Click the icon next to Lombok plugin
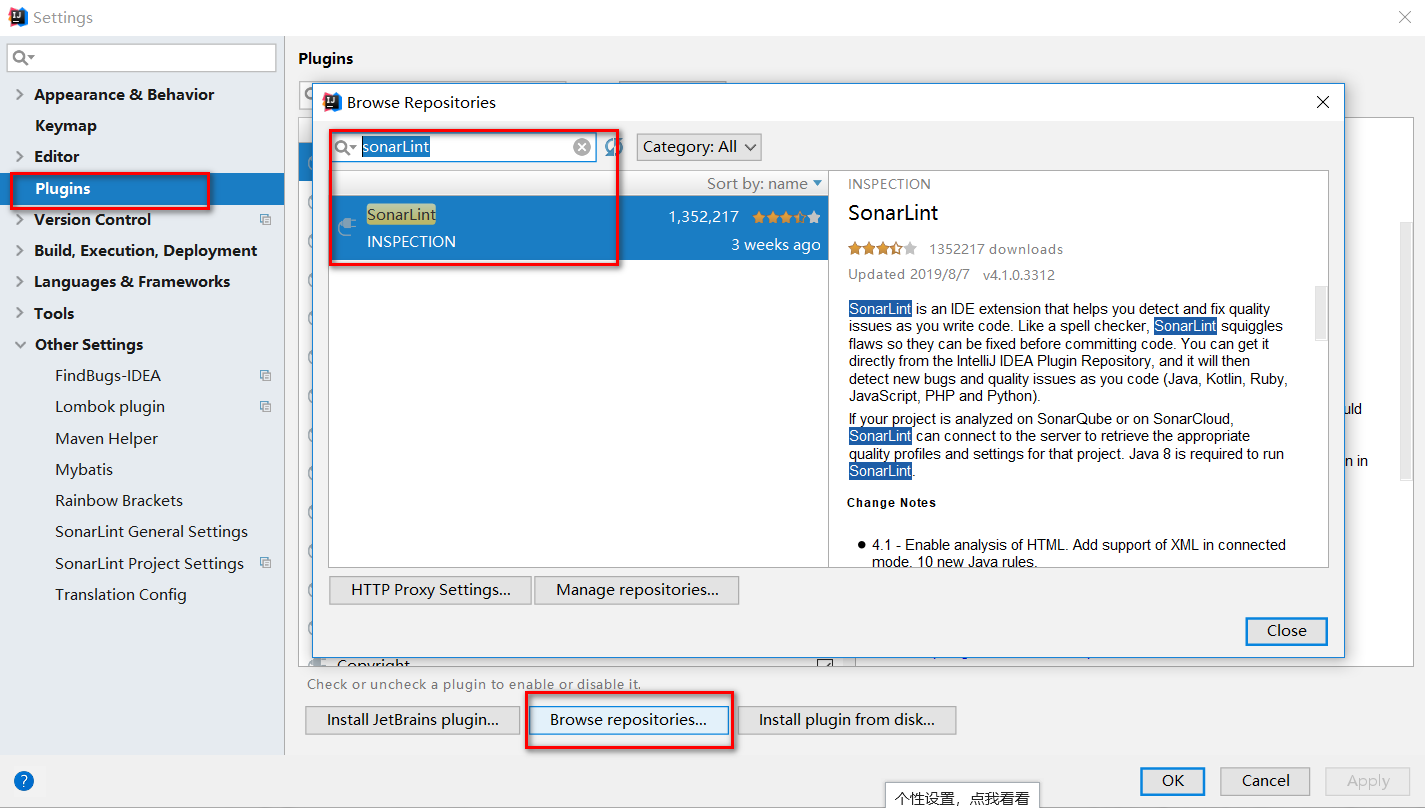Image resolution: width=1425 pixels, height=808 pixels. (265, 407)
